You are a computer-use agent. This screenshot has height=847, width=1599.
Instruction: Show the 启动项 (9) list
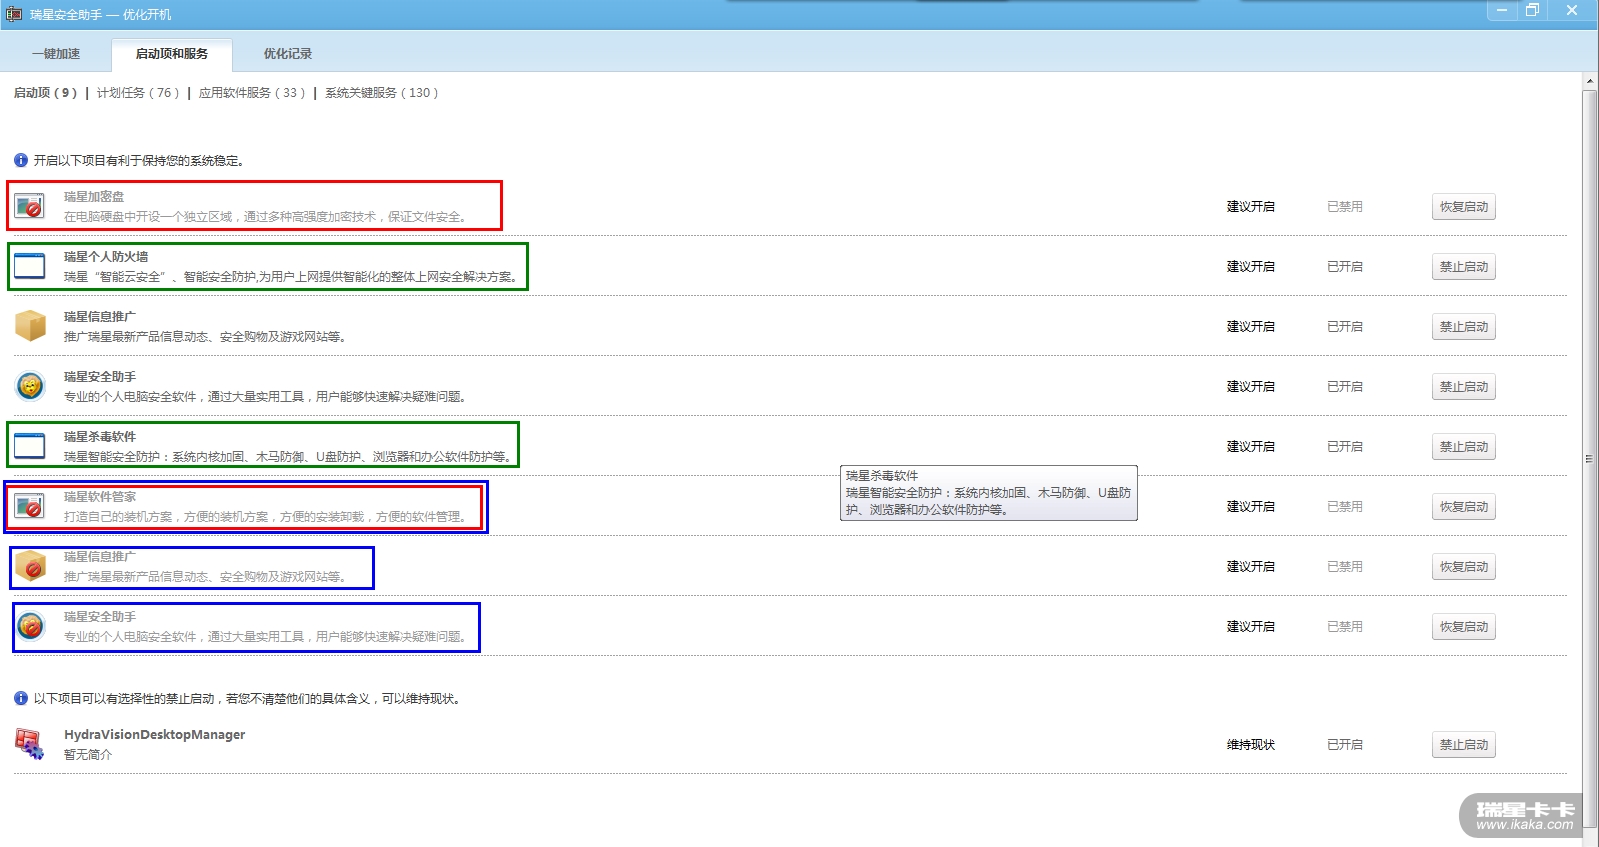pos(45,93)
